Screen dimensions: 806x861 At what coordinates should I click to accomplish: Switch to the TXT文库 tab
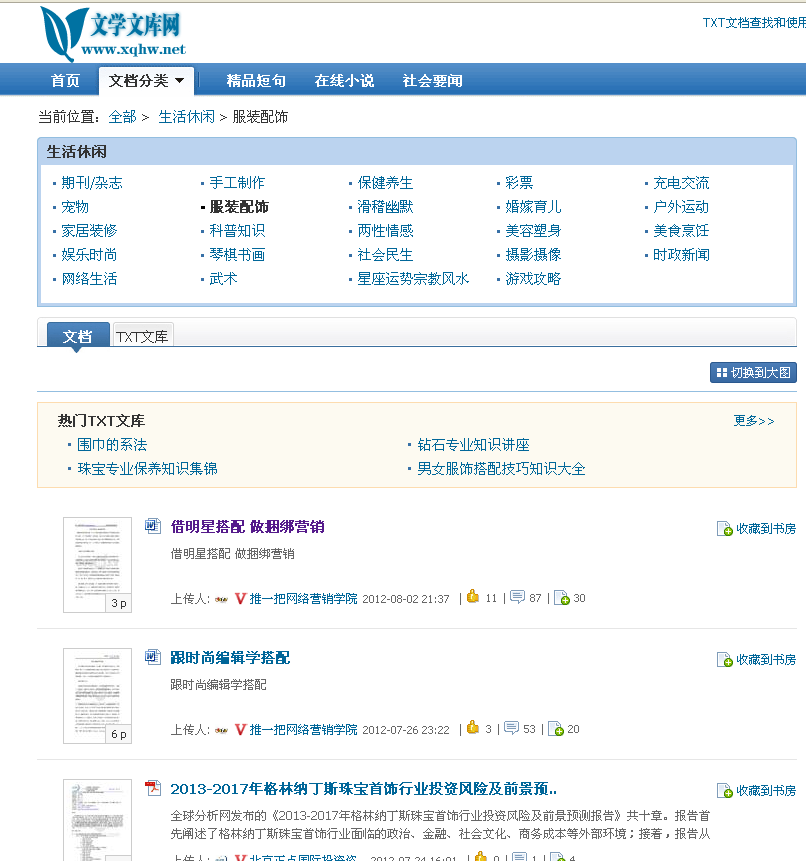coord(142,337)
